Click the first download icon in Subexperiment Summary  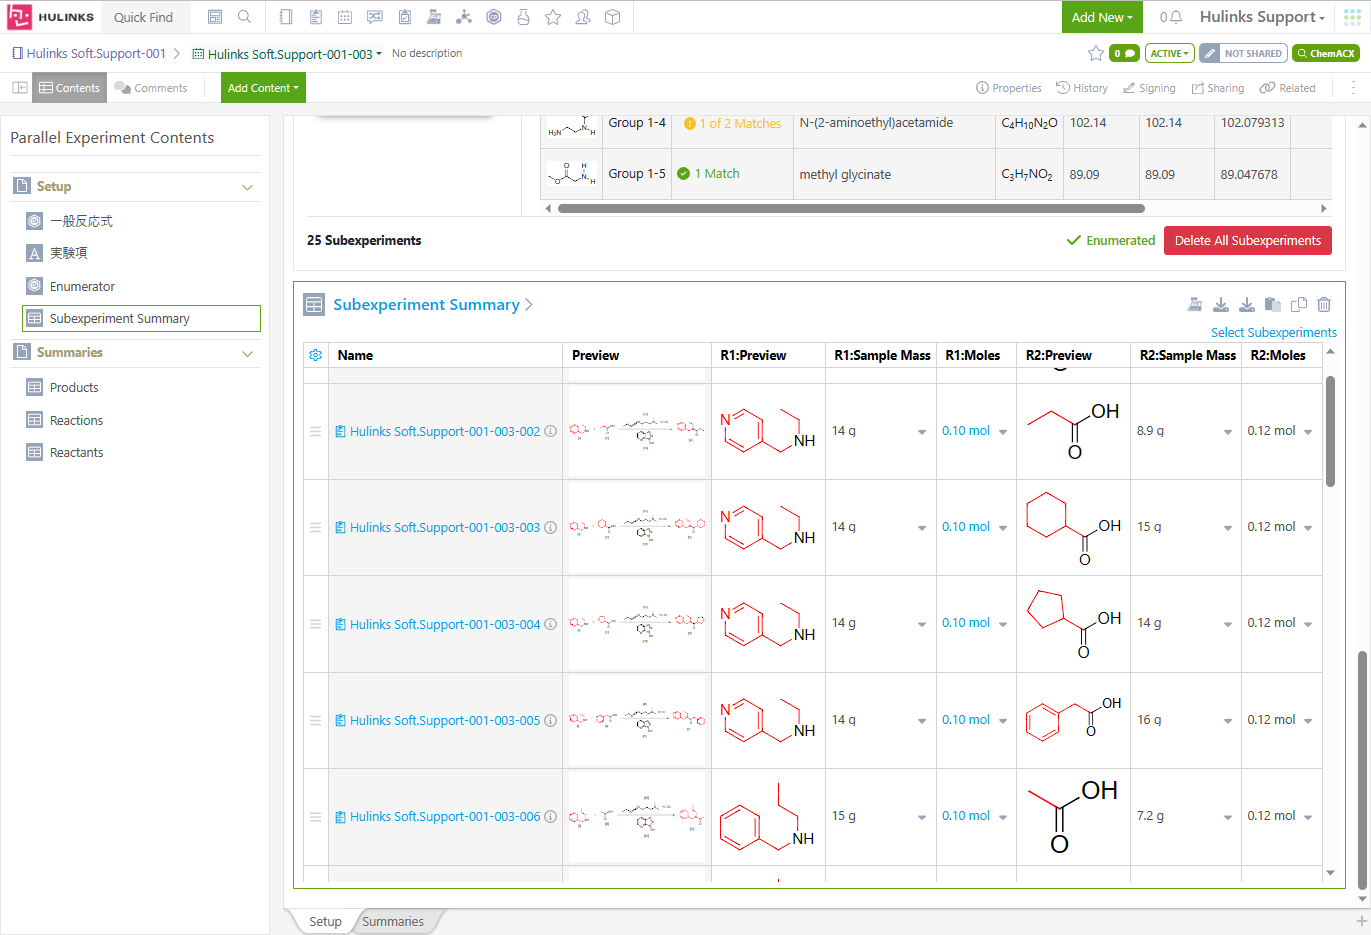[x=1221, y=305]
